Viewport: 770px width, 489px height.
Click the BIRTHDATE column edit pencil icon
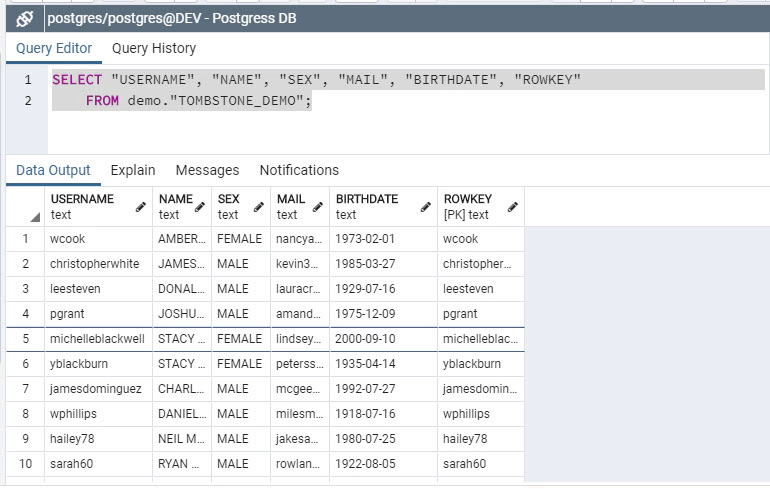click(425, 207)
